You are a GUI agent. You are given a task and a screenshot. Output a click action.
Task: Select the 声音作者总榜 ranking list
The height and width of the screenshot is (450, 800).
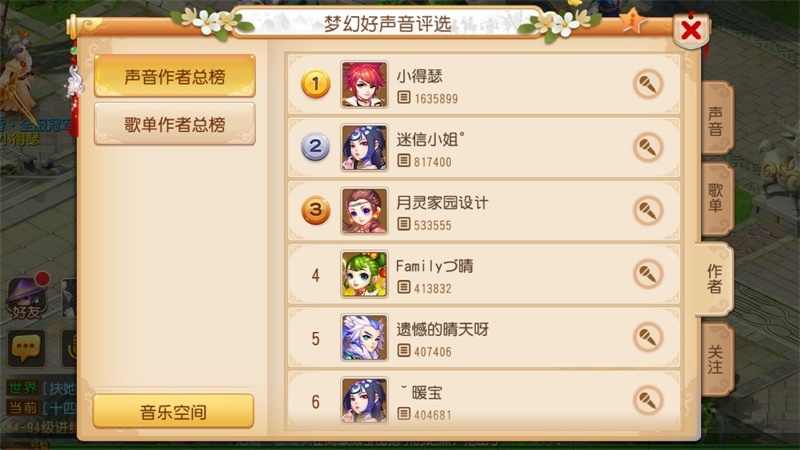[x=174, y=77]
